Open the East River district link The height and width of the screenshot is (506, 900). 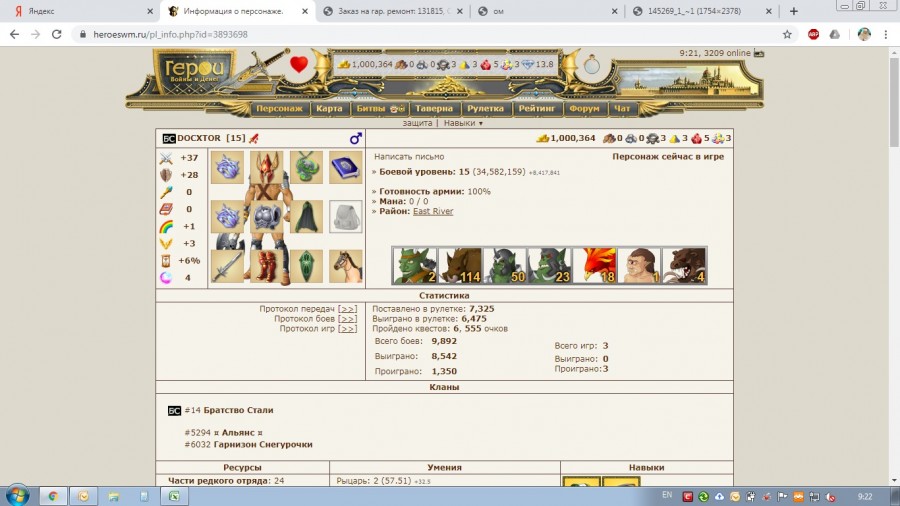point(433,211)
